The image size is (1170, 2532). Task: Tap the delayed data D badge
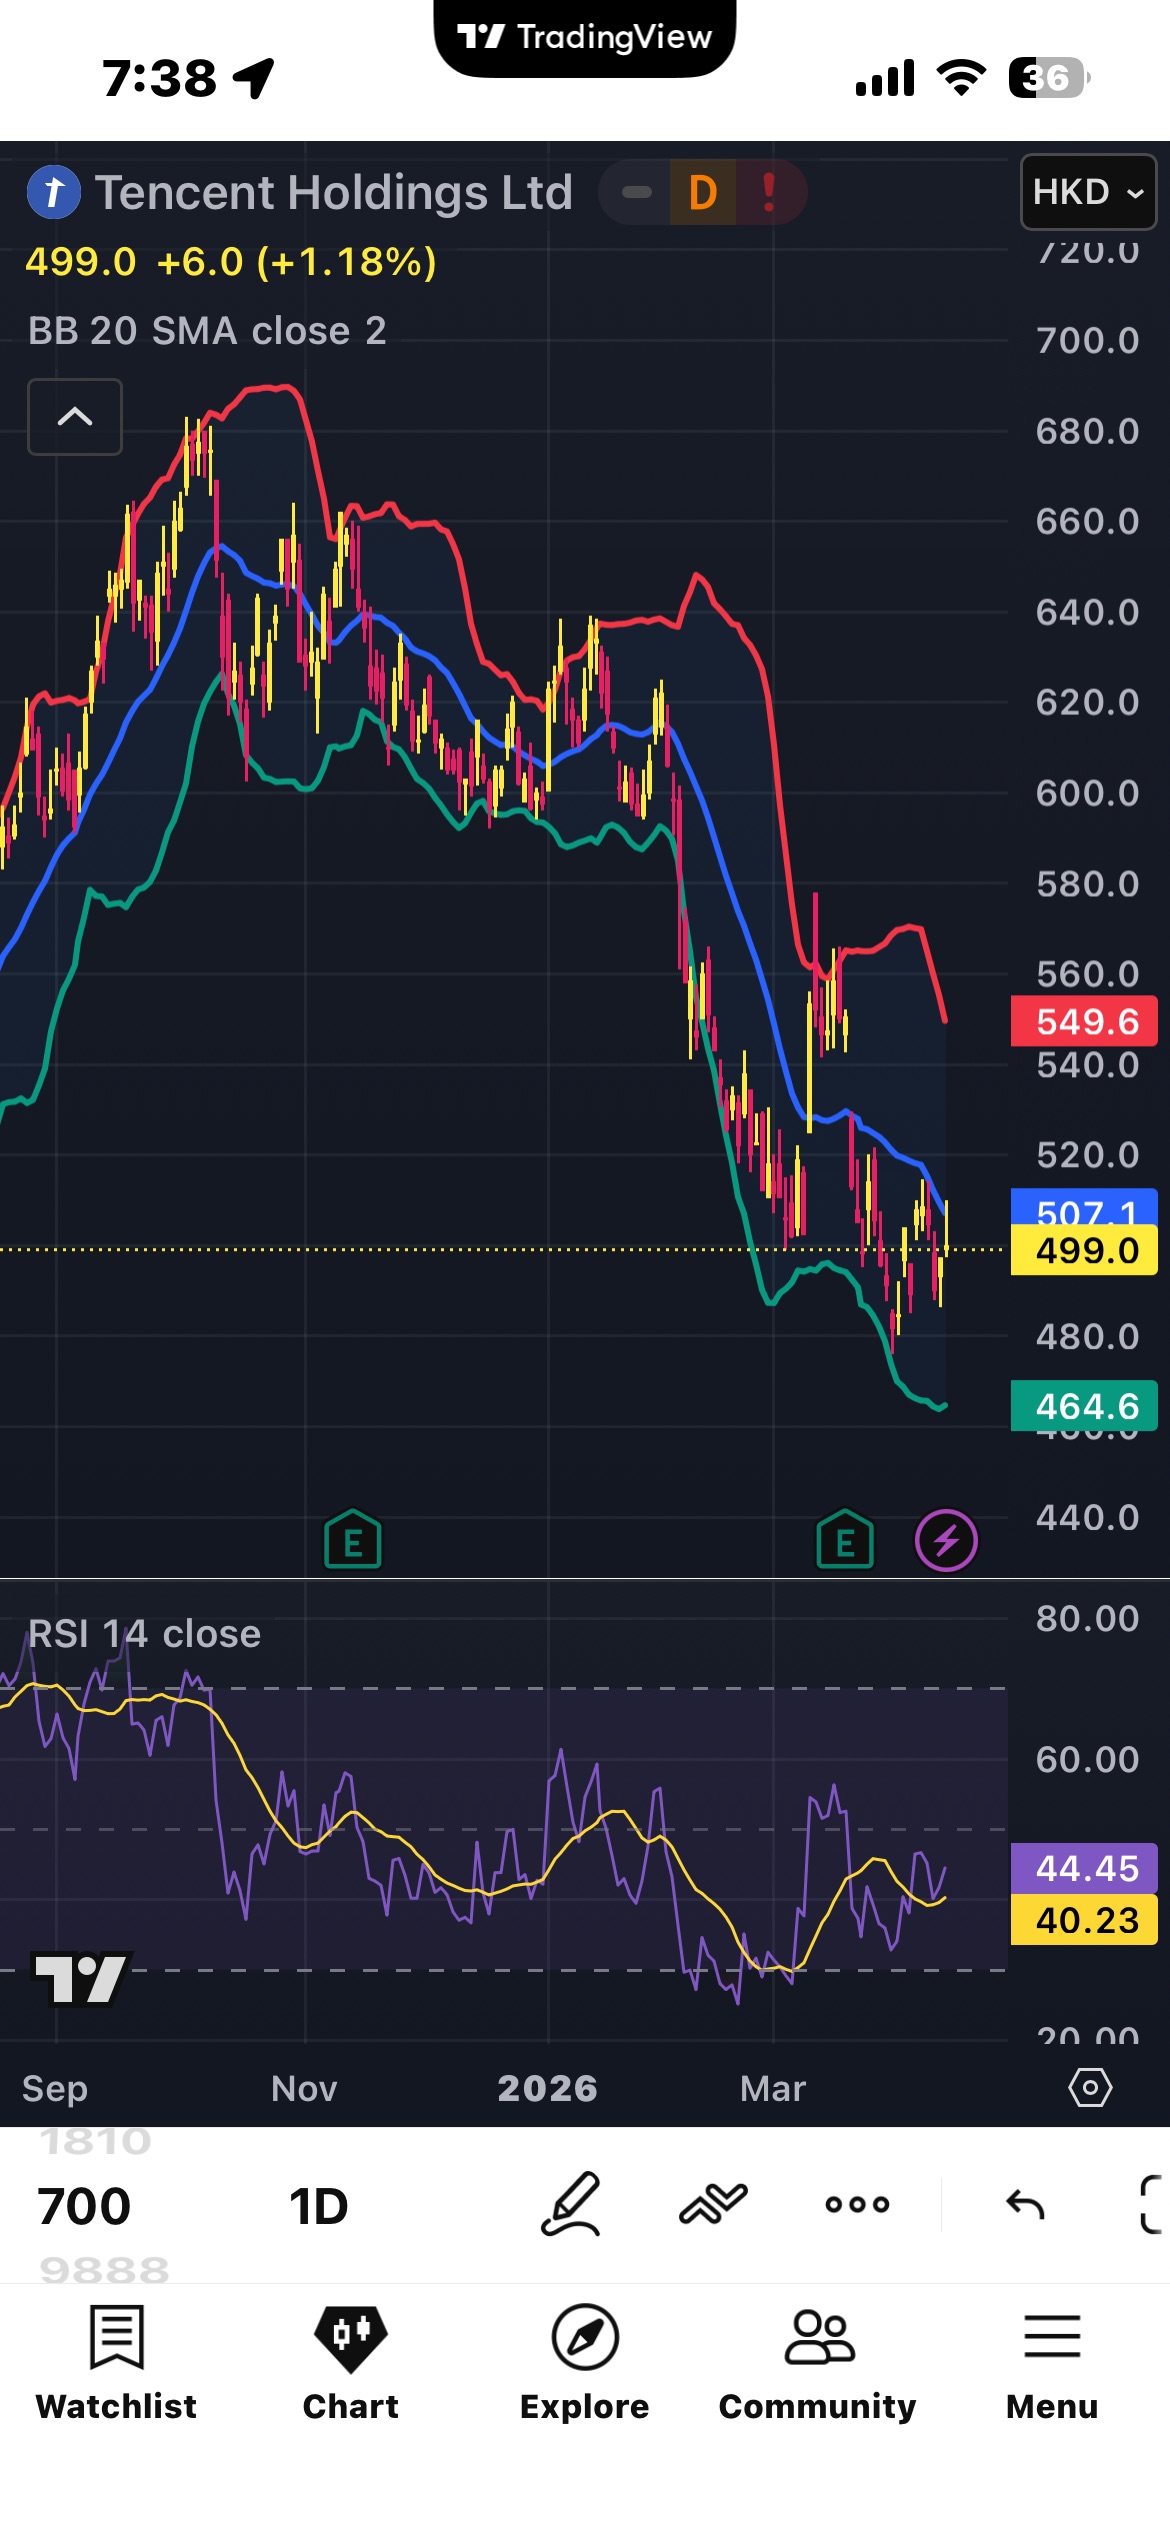click(x=703, y=192)
